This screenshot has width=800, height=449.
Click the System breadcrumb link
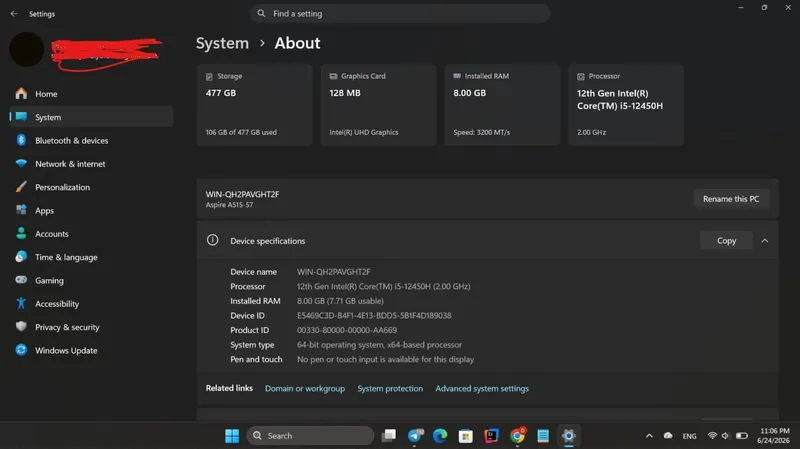click(x=222, y=43)
